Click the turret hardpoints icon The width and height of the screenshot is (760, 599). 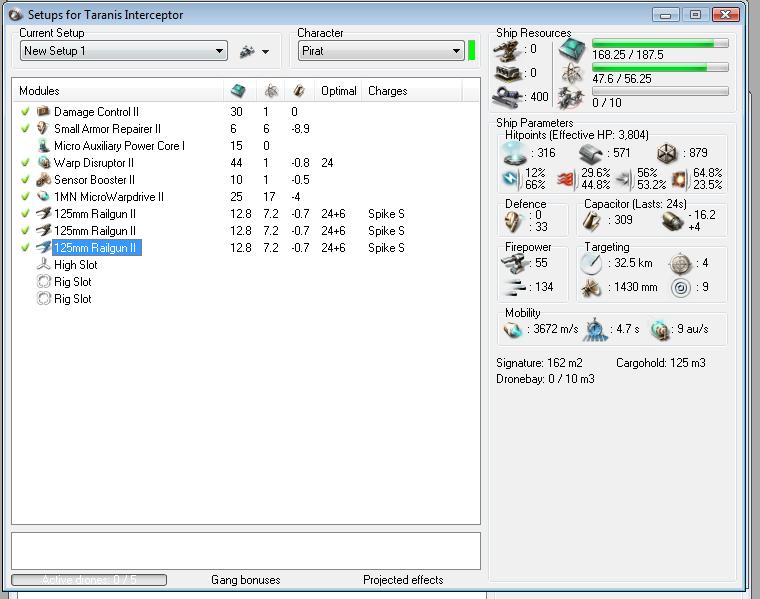pyautogui.click(x=507, y=50)
